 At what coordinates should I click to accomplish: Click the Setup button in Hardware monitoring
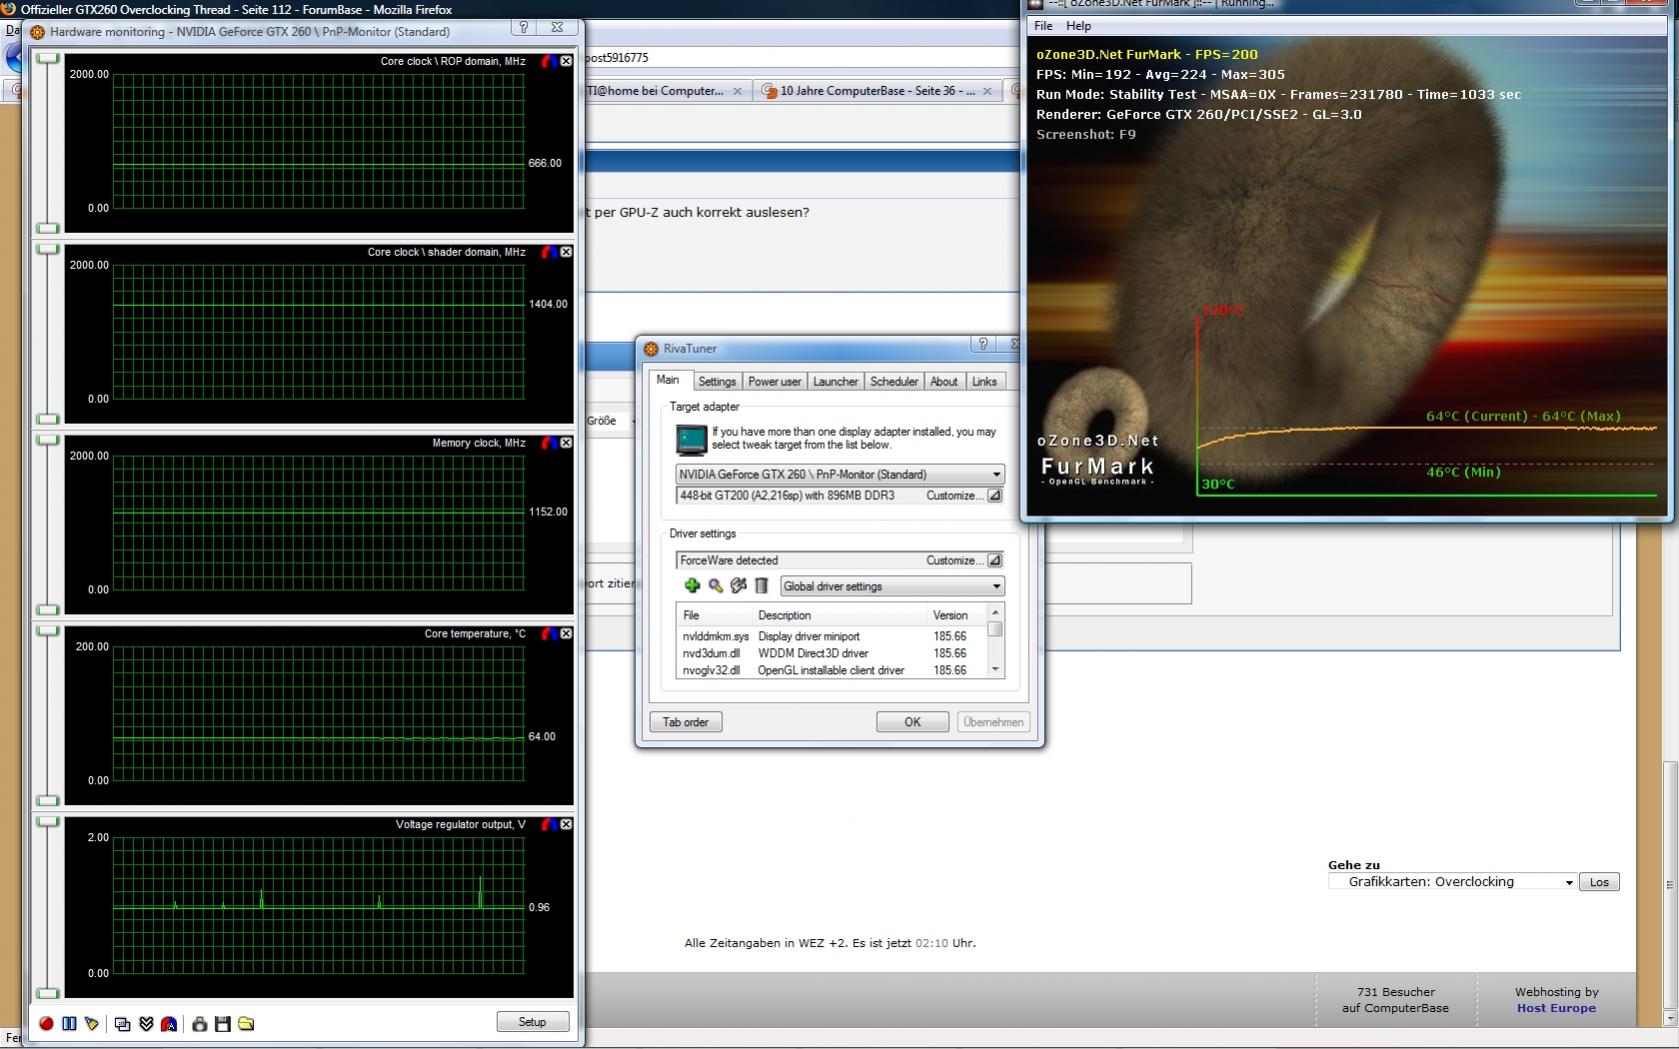533,1022
